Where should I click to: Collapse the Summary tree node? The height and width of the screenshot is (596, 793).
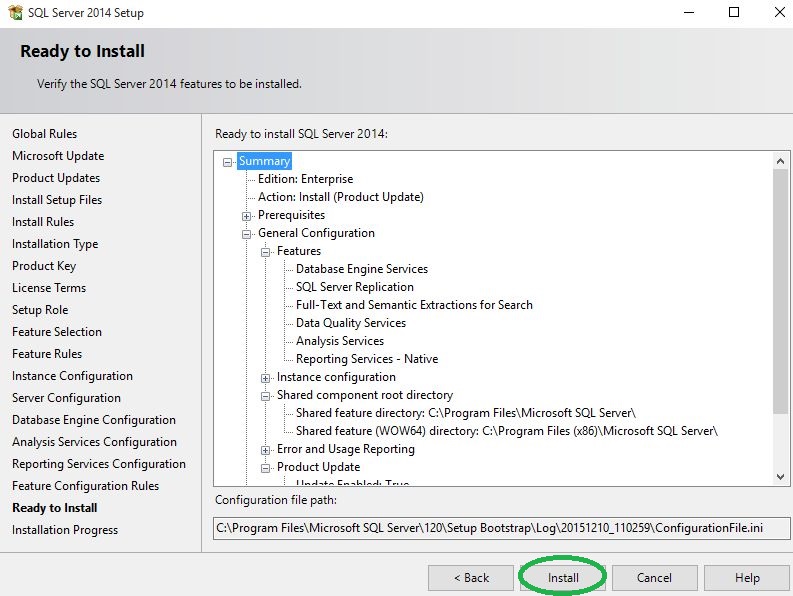(x=228, y=162)
